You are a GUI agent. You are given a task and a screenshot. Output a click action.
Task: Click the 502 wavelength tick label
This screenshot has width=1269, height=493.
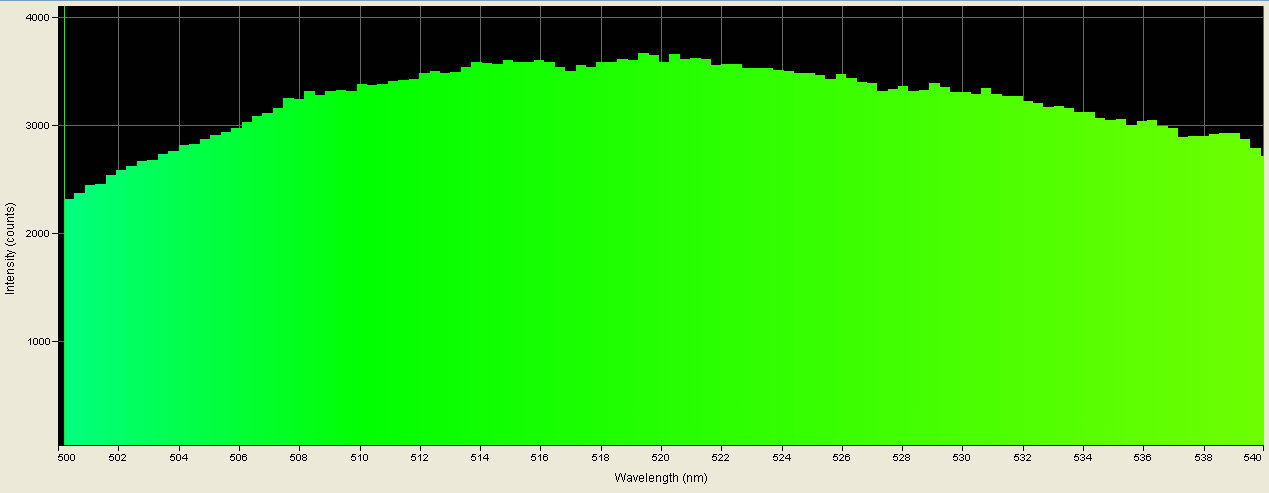119,460
